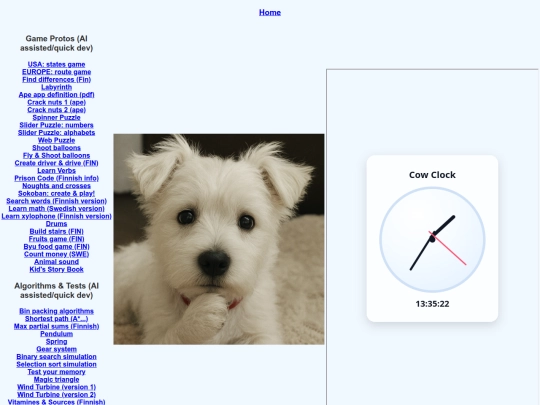Screen dimensions: 540x405
Task: Open the Pendulum link
Action: pos(56,334)
